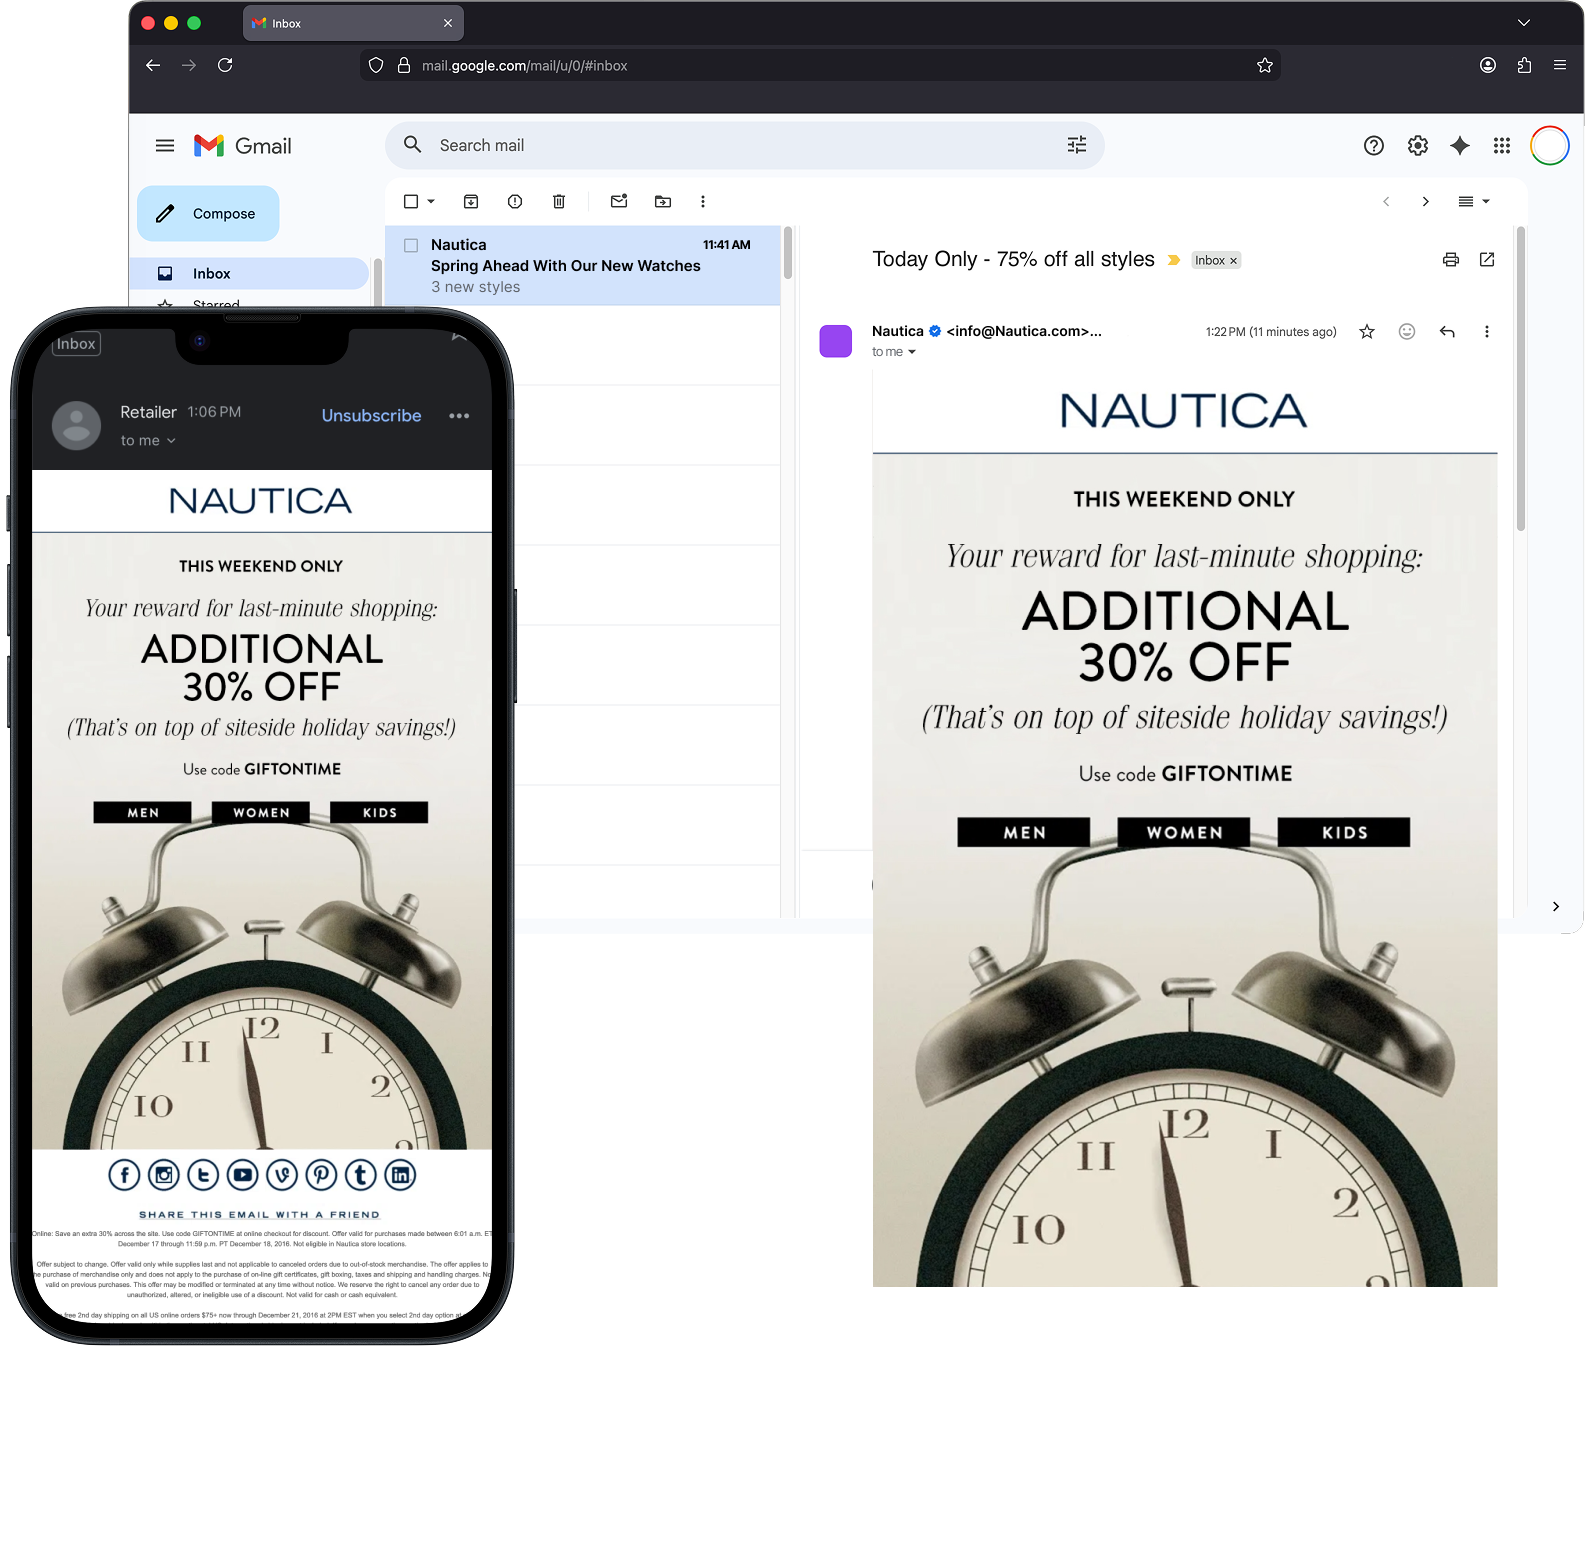
Task: Tick the checkbox on the Nautica inbox message
Action: pos(411,245)
